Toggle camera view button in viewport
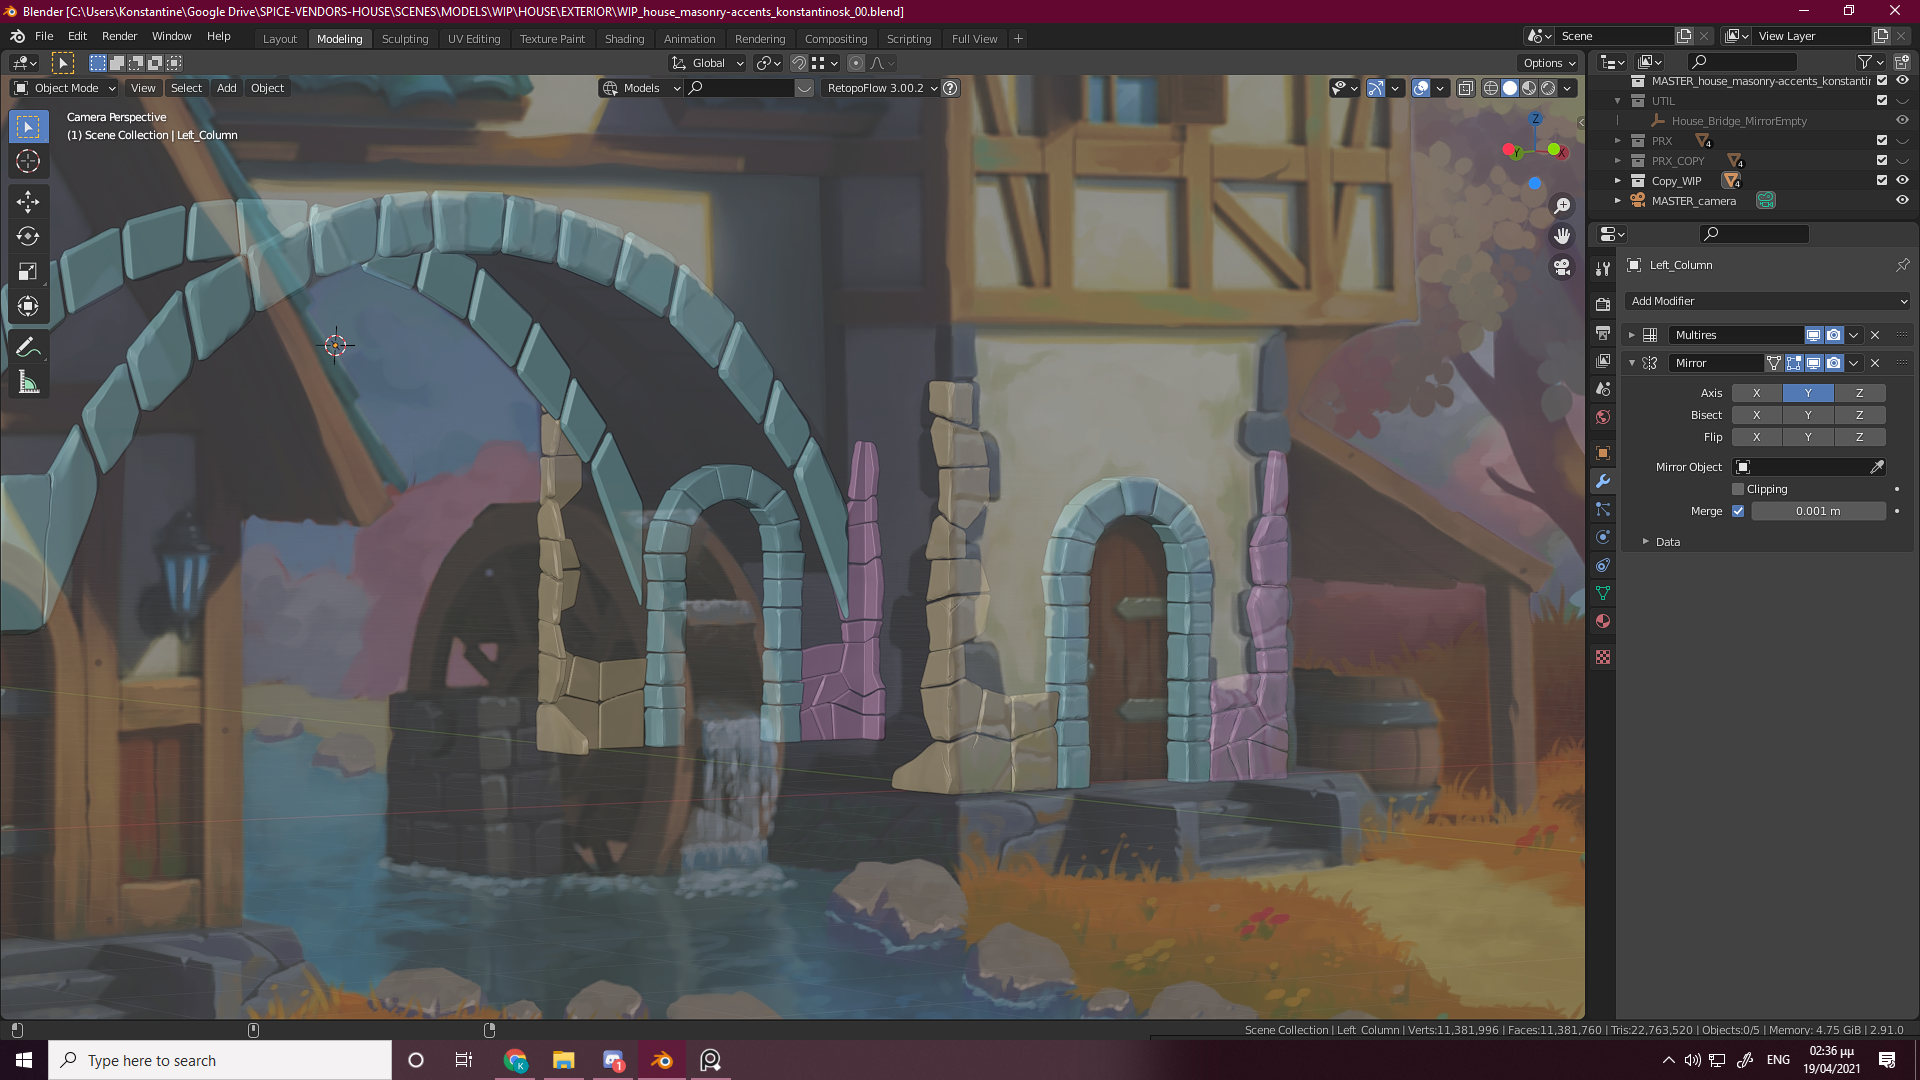The width and height of the screenshot is (1920, 1080). pos(1561,267)
